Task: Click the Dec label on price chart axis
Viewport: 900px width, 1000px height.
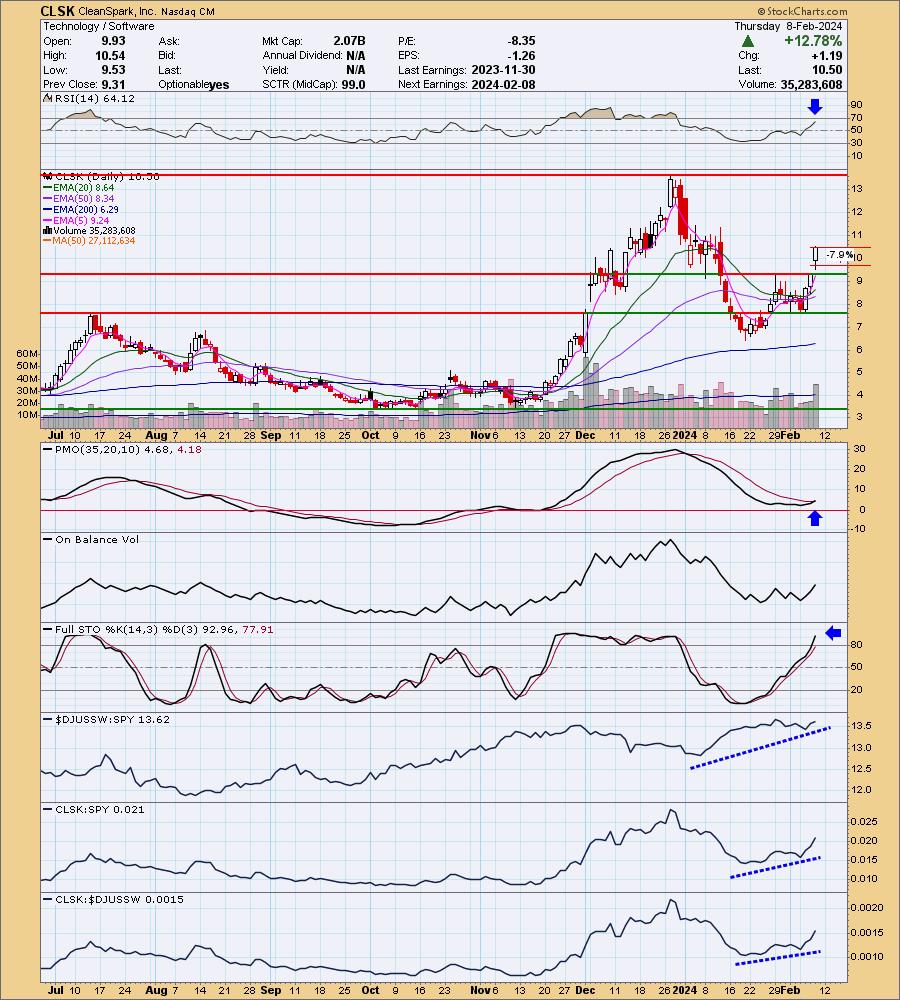Action: click(585, 436)
